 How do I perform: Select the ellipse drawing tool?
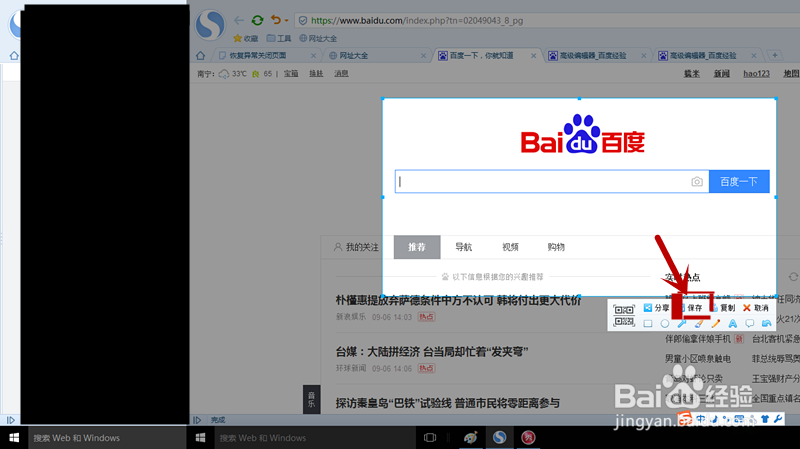[665, 323]
